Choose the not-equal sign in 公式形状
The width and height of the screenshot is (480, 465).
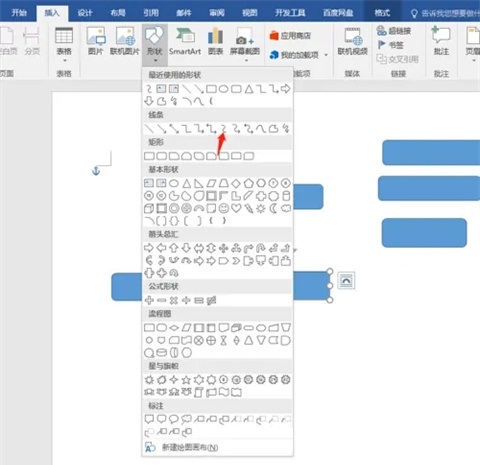point(211,301)
